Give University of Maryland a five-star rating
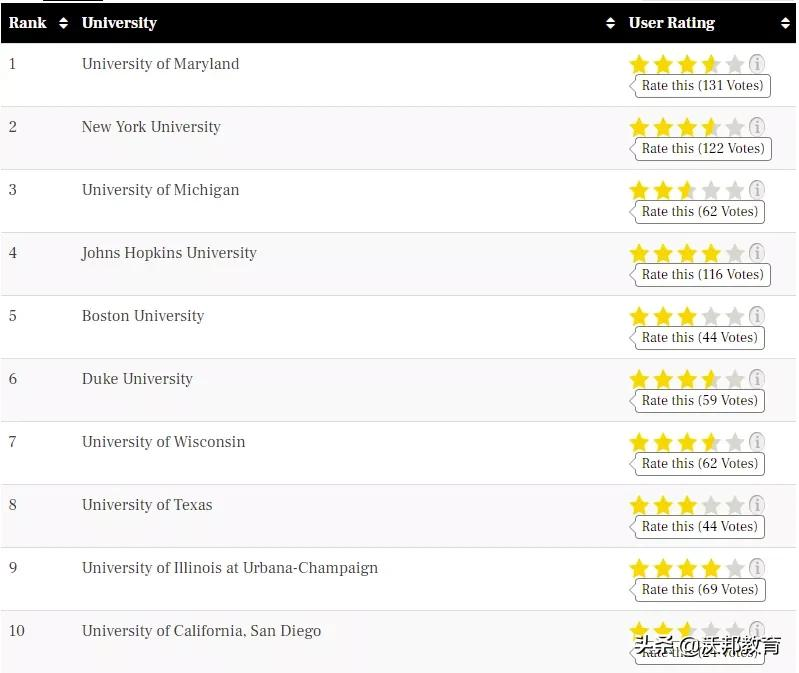799x673 pixels. coord(735,65)
